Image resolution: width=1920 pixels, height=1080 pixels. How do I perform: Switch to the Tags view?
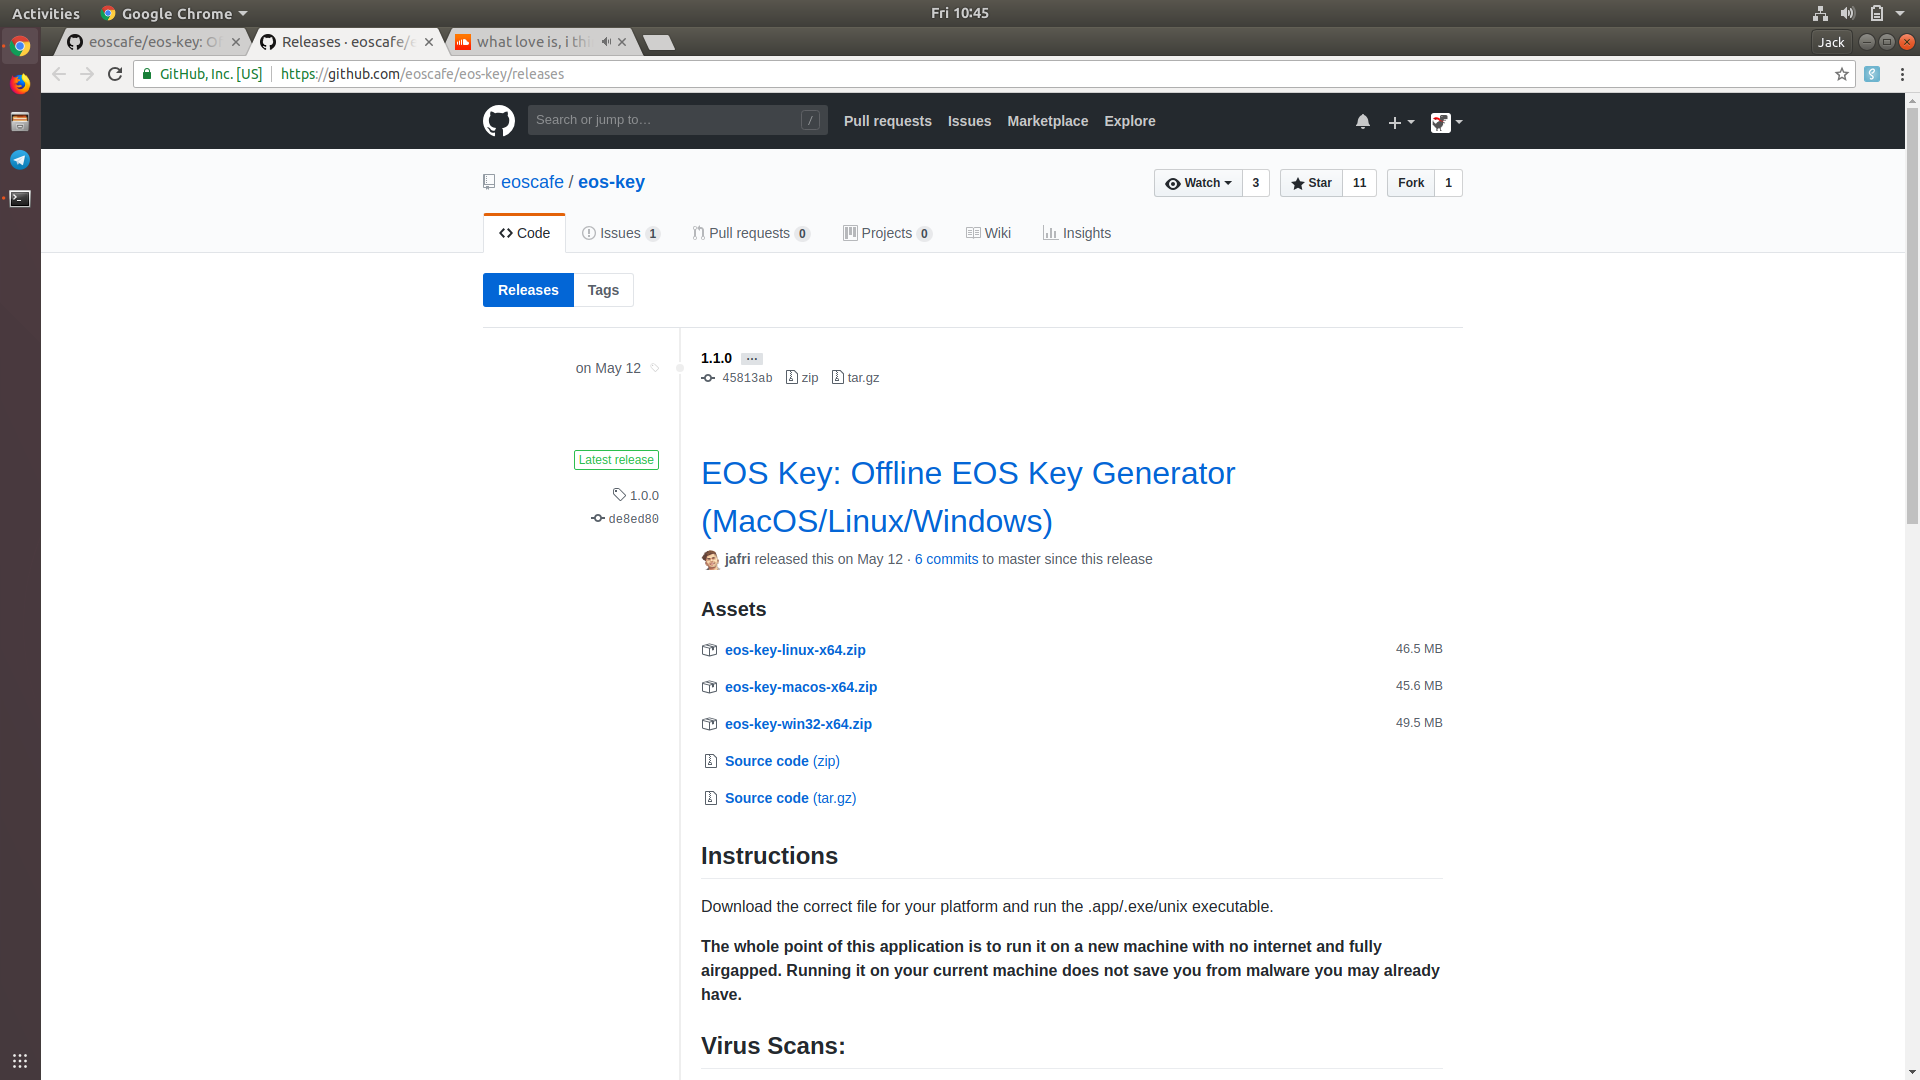[x=603, y=290]
